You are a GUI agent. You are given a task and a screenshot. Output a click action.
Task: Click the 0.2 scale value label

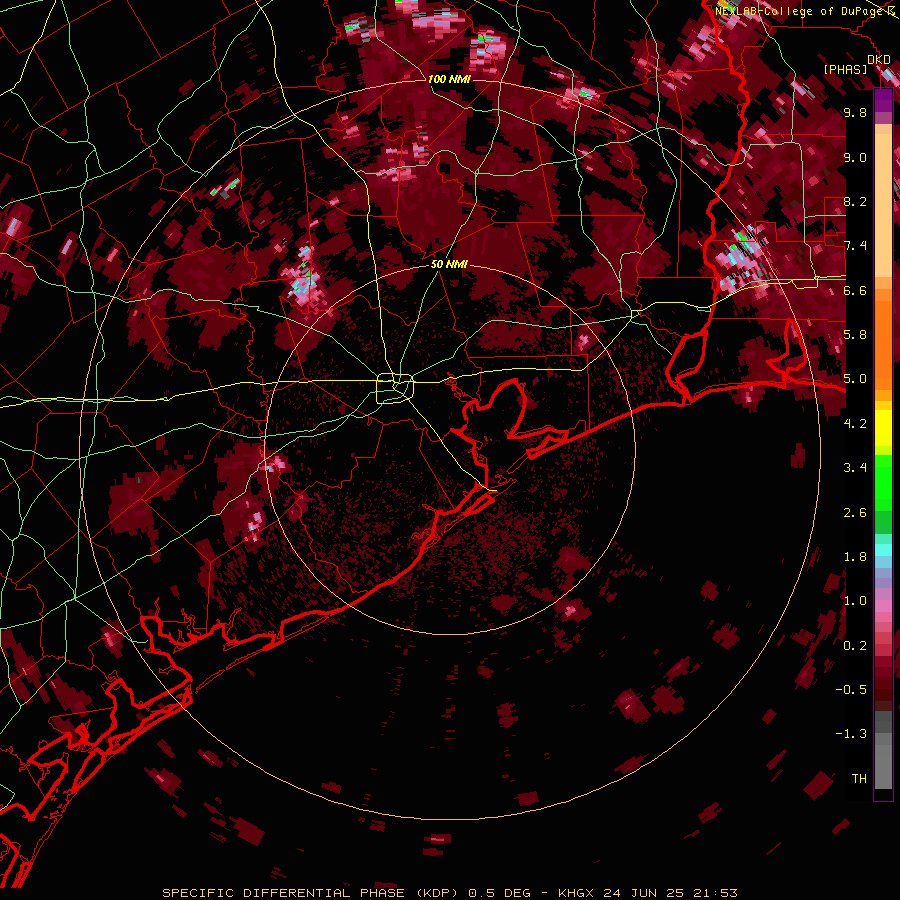point(855,646)
